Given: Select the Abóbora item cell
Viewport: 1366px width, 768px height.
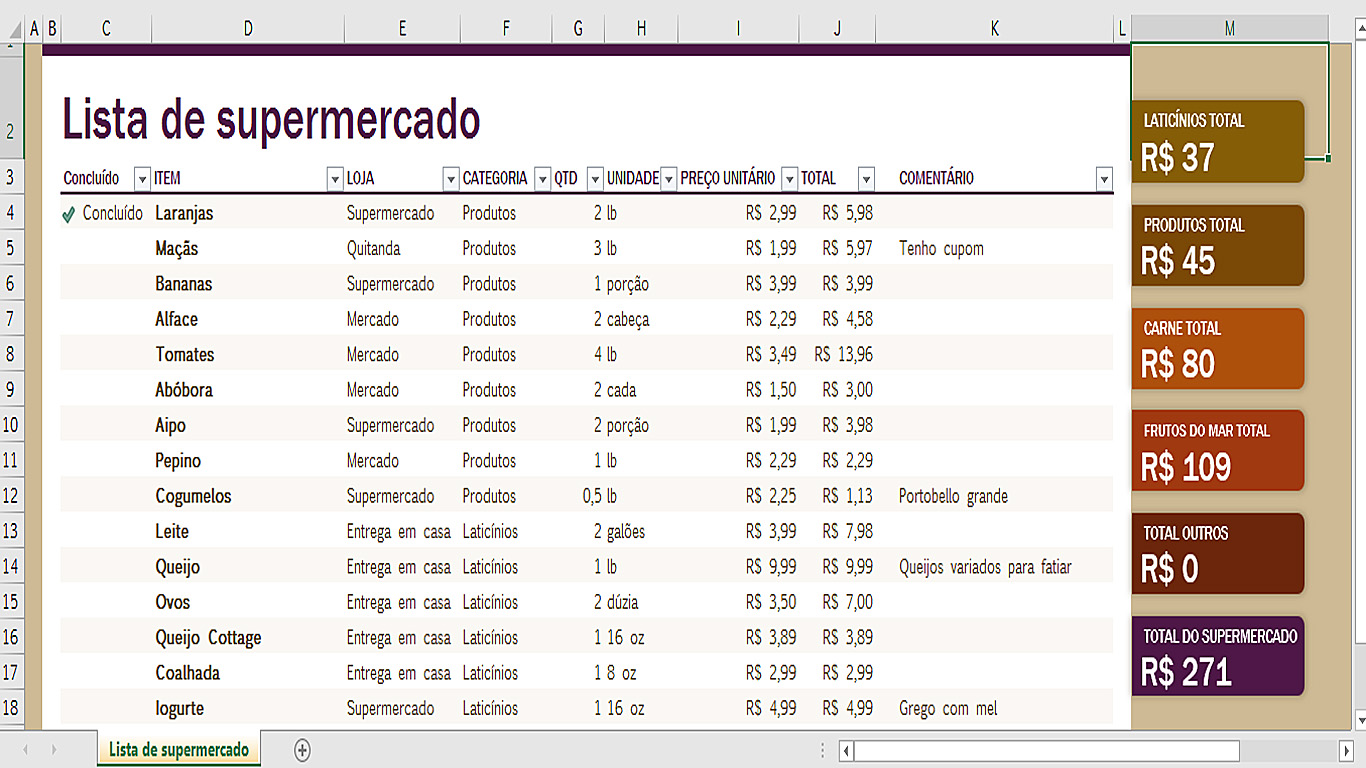Looking at the screenshot, I should pyautogui.click(x=248, y=390).
